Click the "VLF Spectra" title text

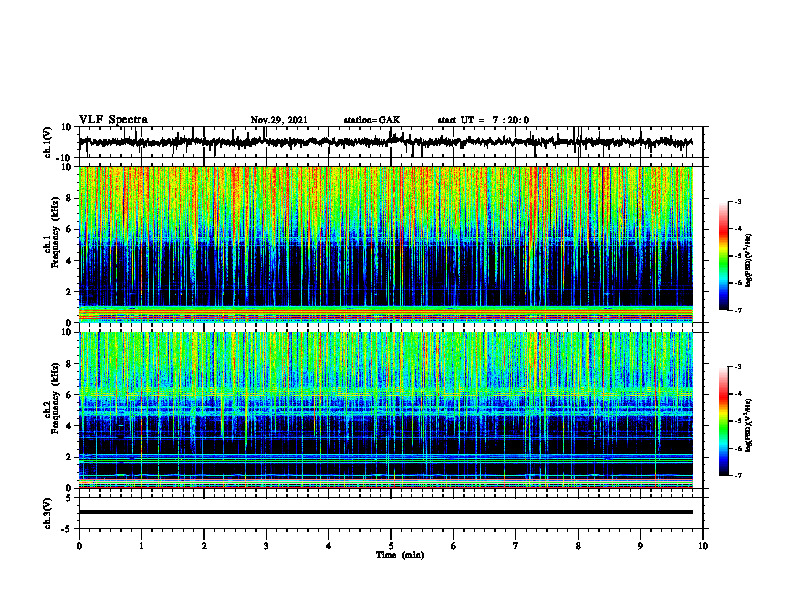pos(113,120)
